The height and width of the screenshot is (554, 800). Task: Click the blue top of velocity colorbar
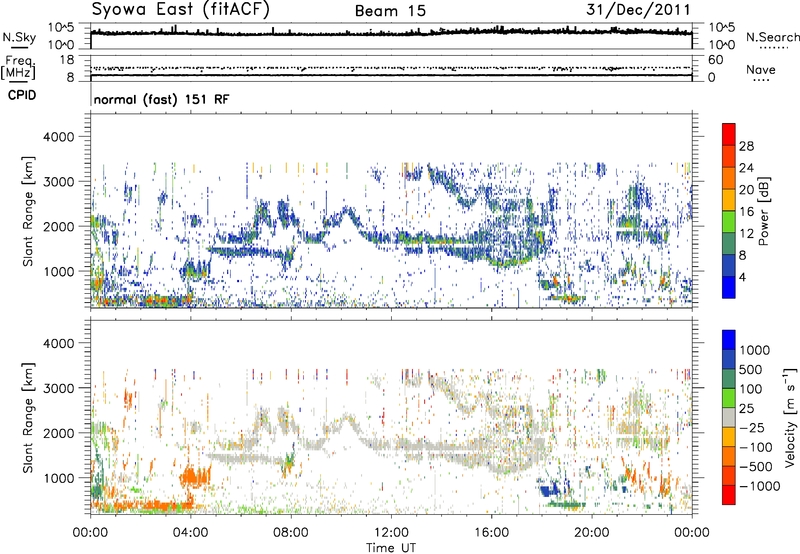[x=729, y=340]
